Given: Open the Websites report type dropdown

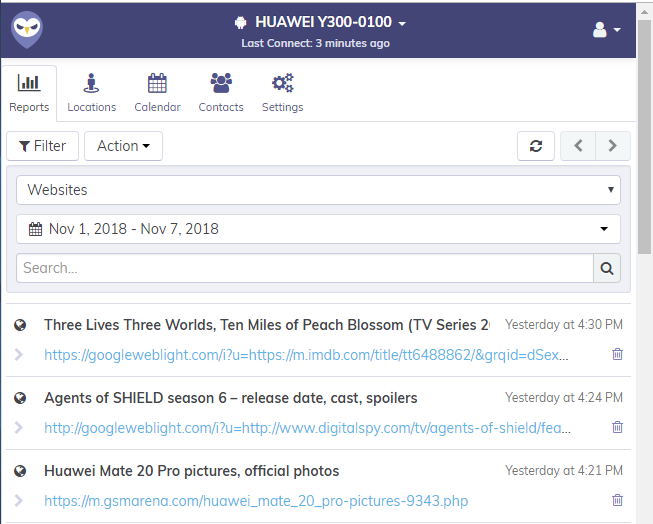Looking at the screenshot, I should pos(318,190).
